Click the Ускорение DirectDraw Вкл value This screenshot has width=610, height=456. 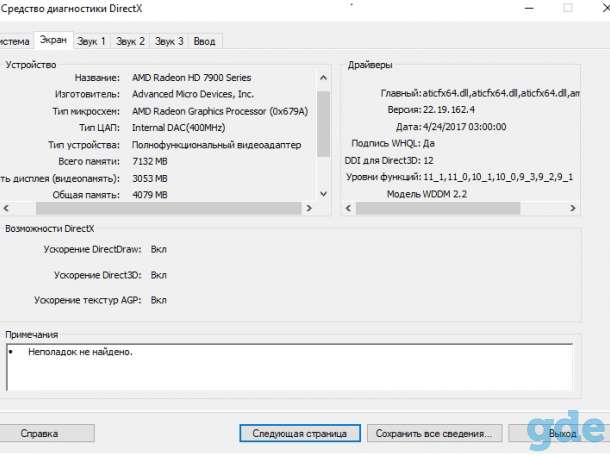159,249
